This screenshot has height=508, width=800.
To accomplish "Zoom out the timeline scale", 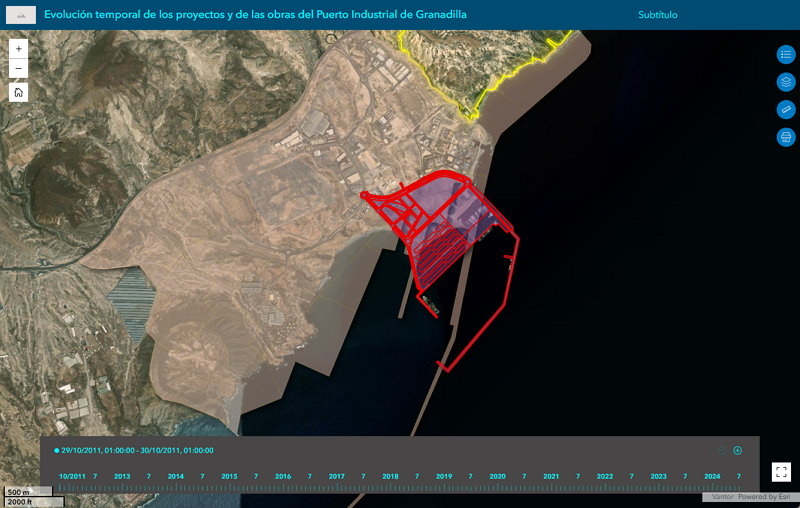I will click(721, 450).
